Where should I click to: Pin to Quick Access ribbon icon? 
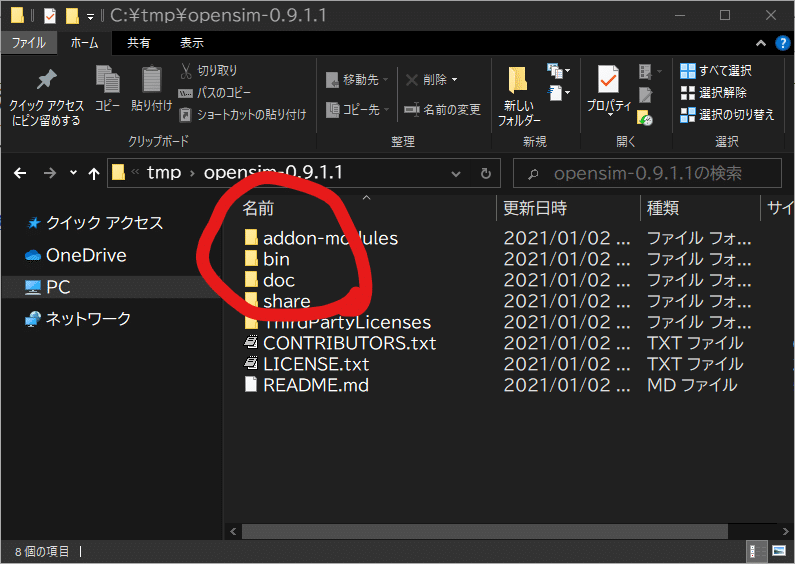46,97
